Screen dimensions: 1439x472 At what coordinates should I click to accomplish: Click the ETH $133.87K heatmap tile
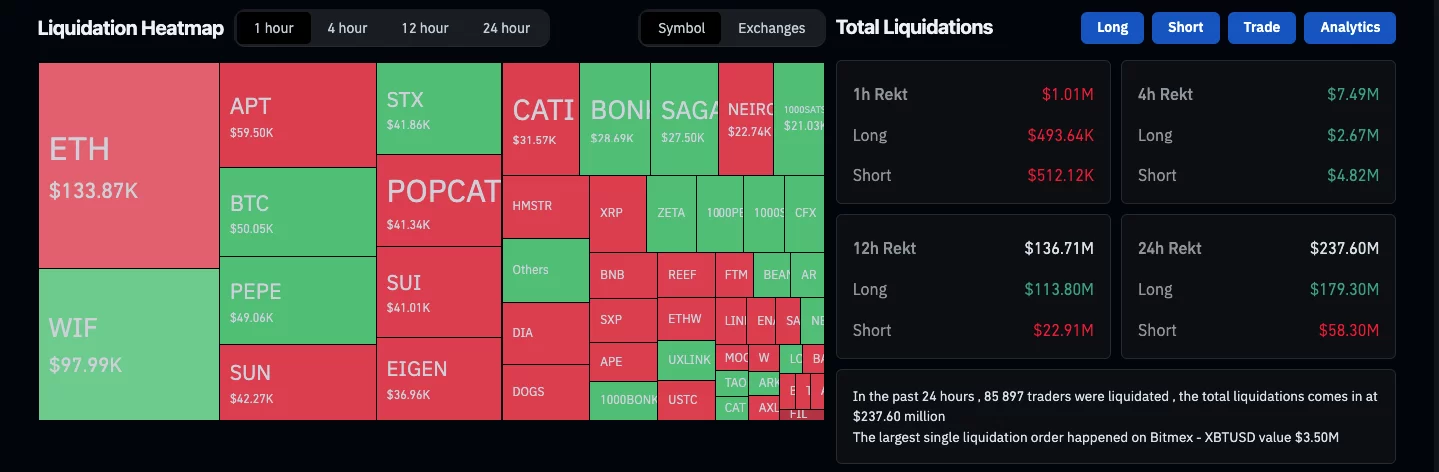coord(129,165)
